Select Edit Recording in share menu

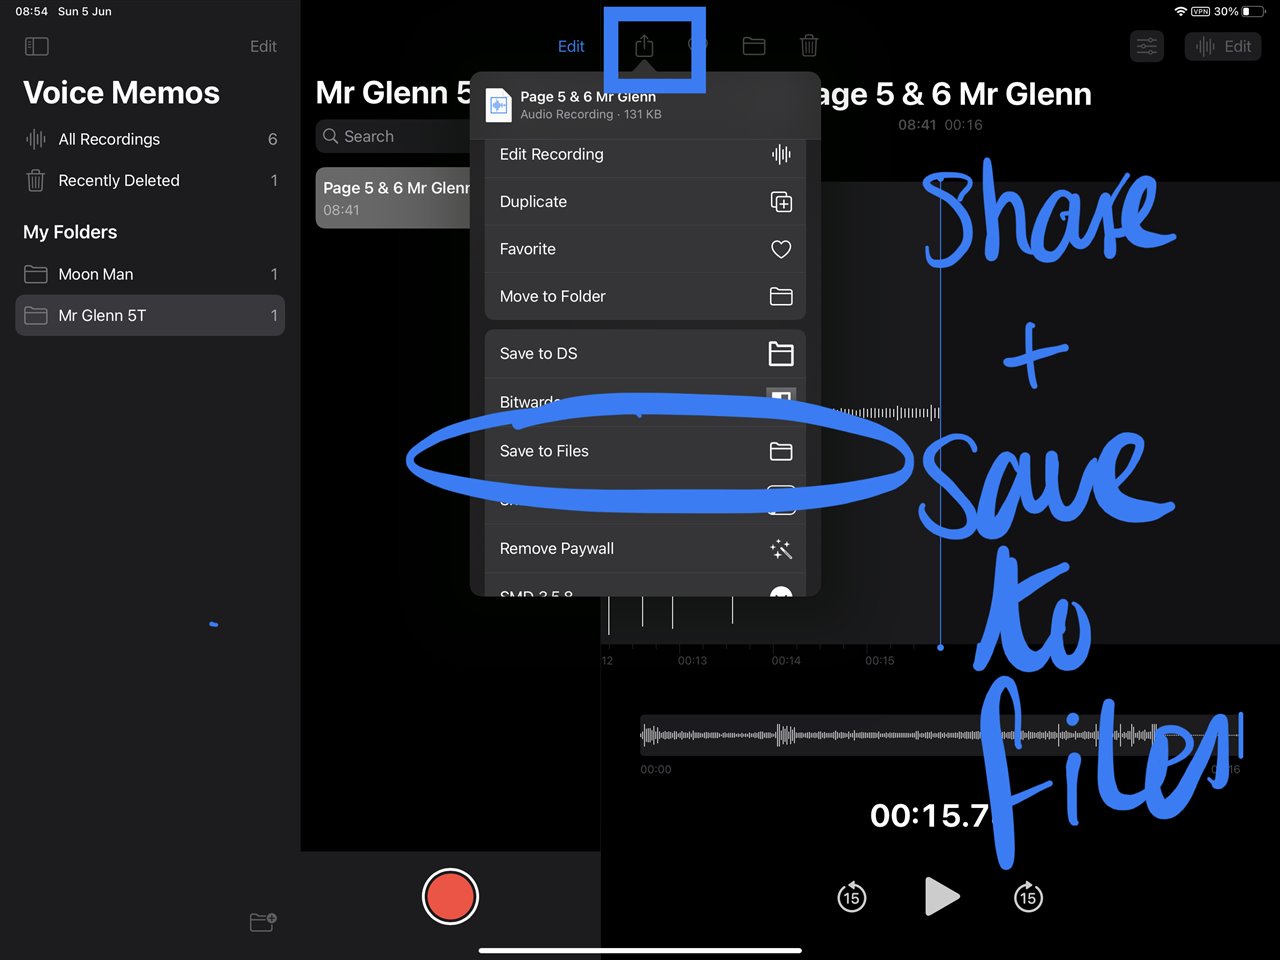point(645,154)
